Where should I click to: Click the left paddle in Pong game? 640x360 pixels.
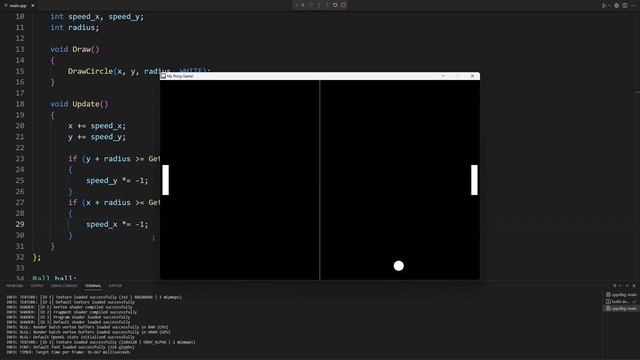tap(166, 180)
